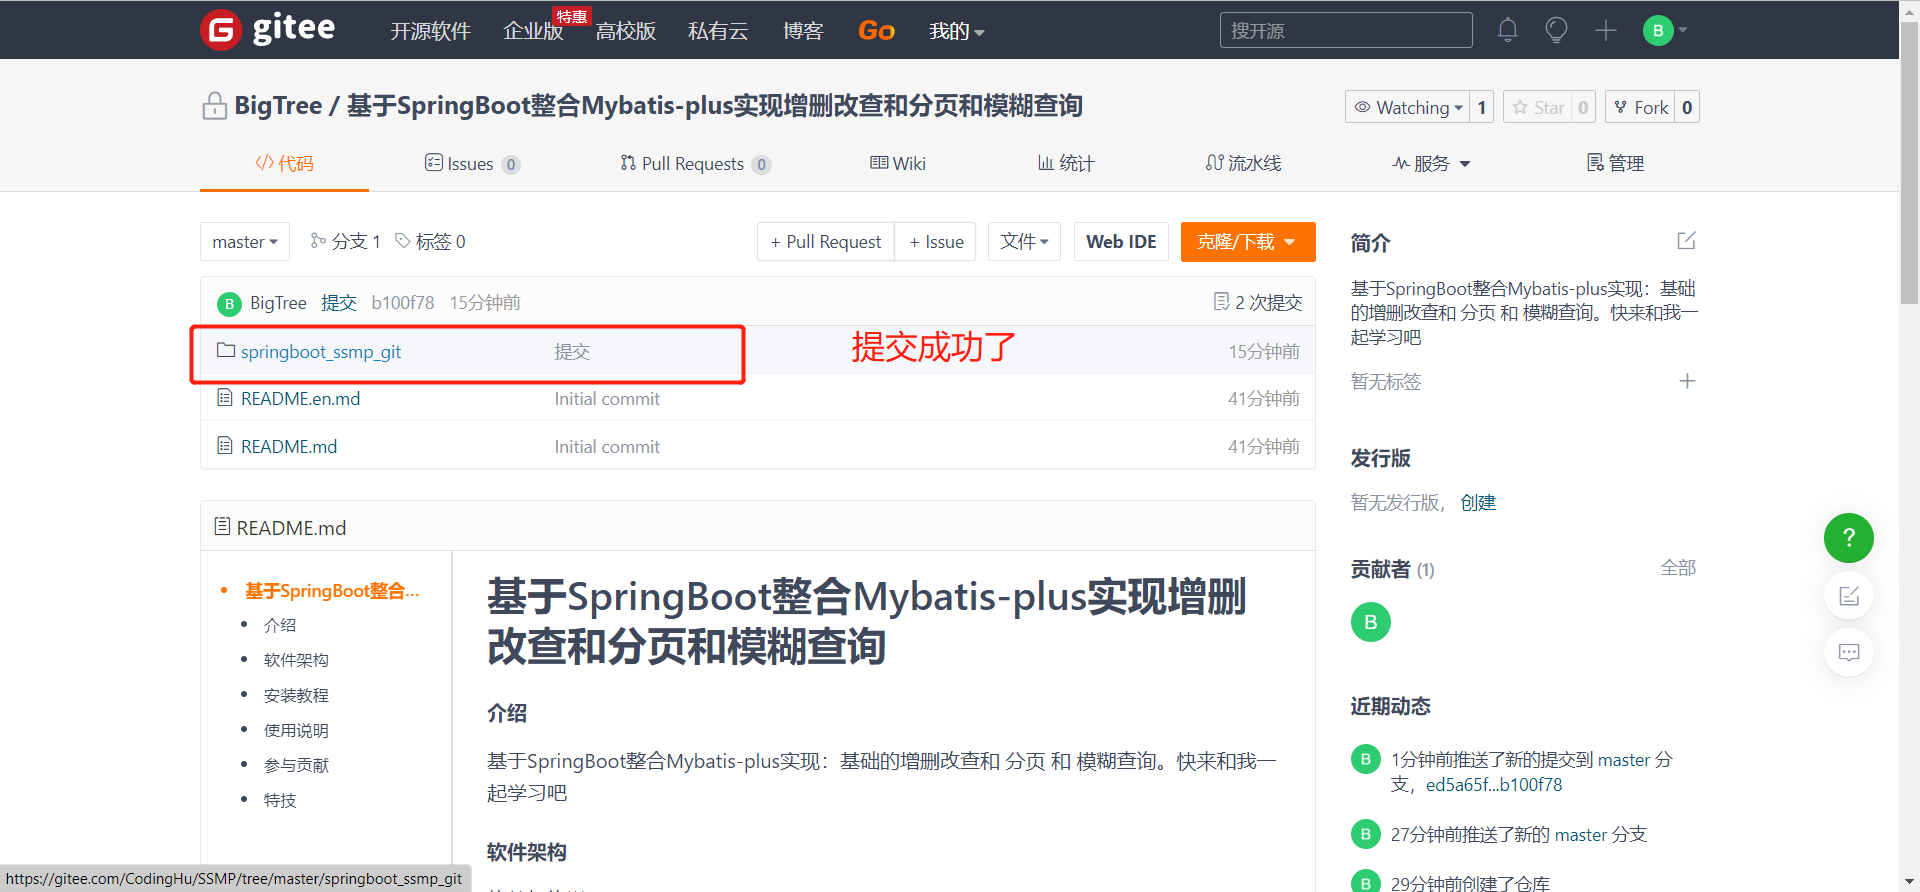The width and height of the screenshot is (1920, 892).
Task: Switch to the Issues tab
Action: tap(472, 164)
